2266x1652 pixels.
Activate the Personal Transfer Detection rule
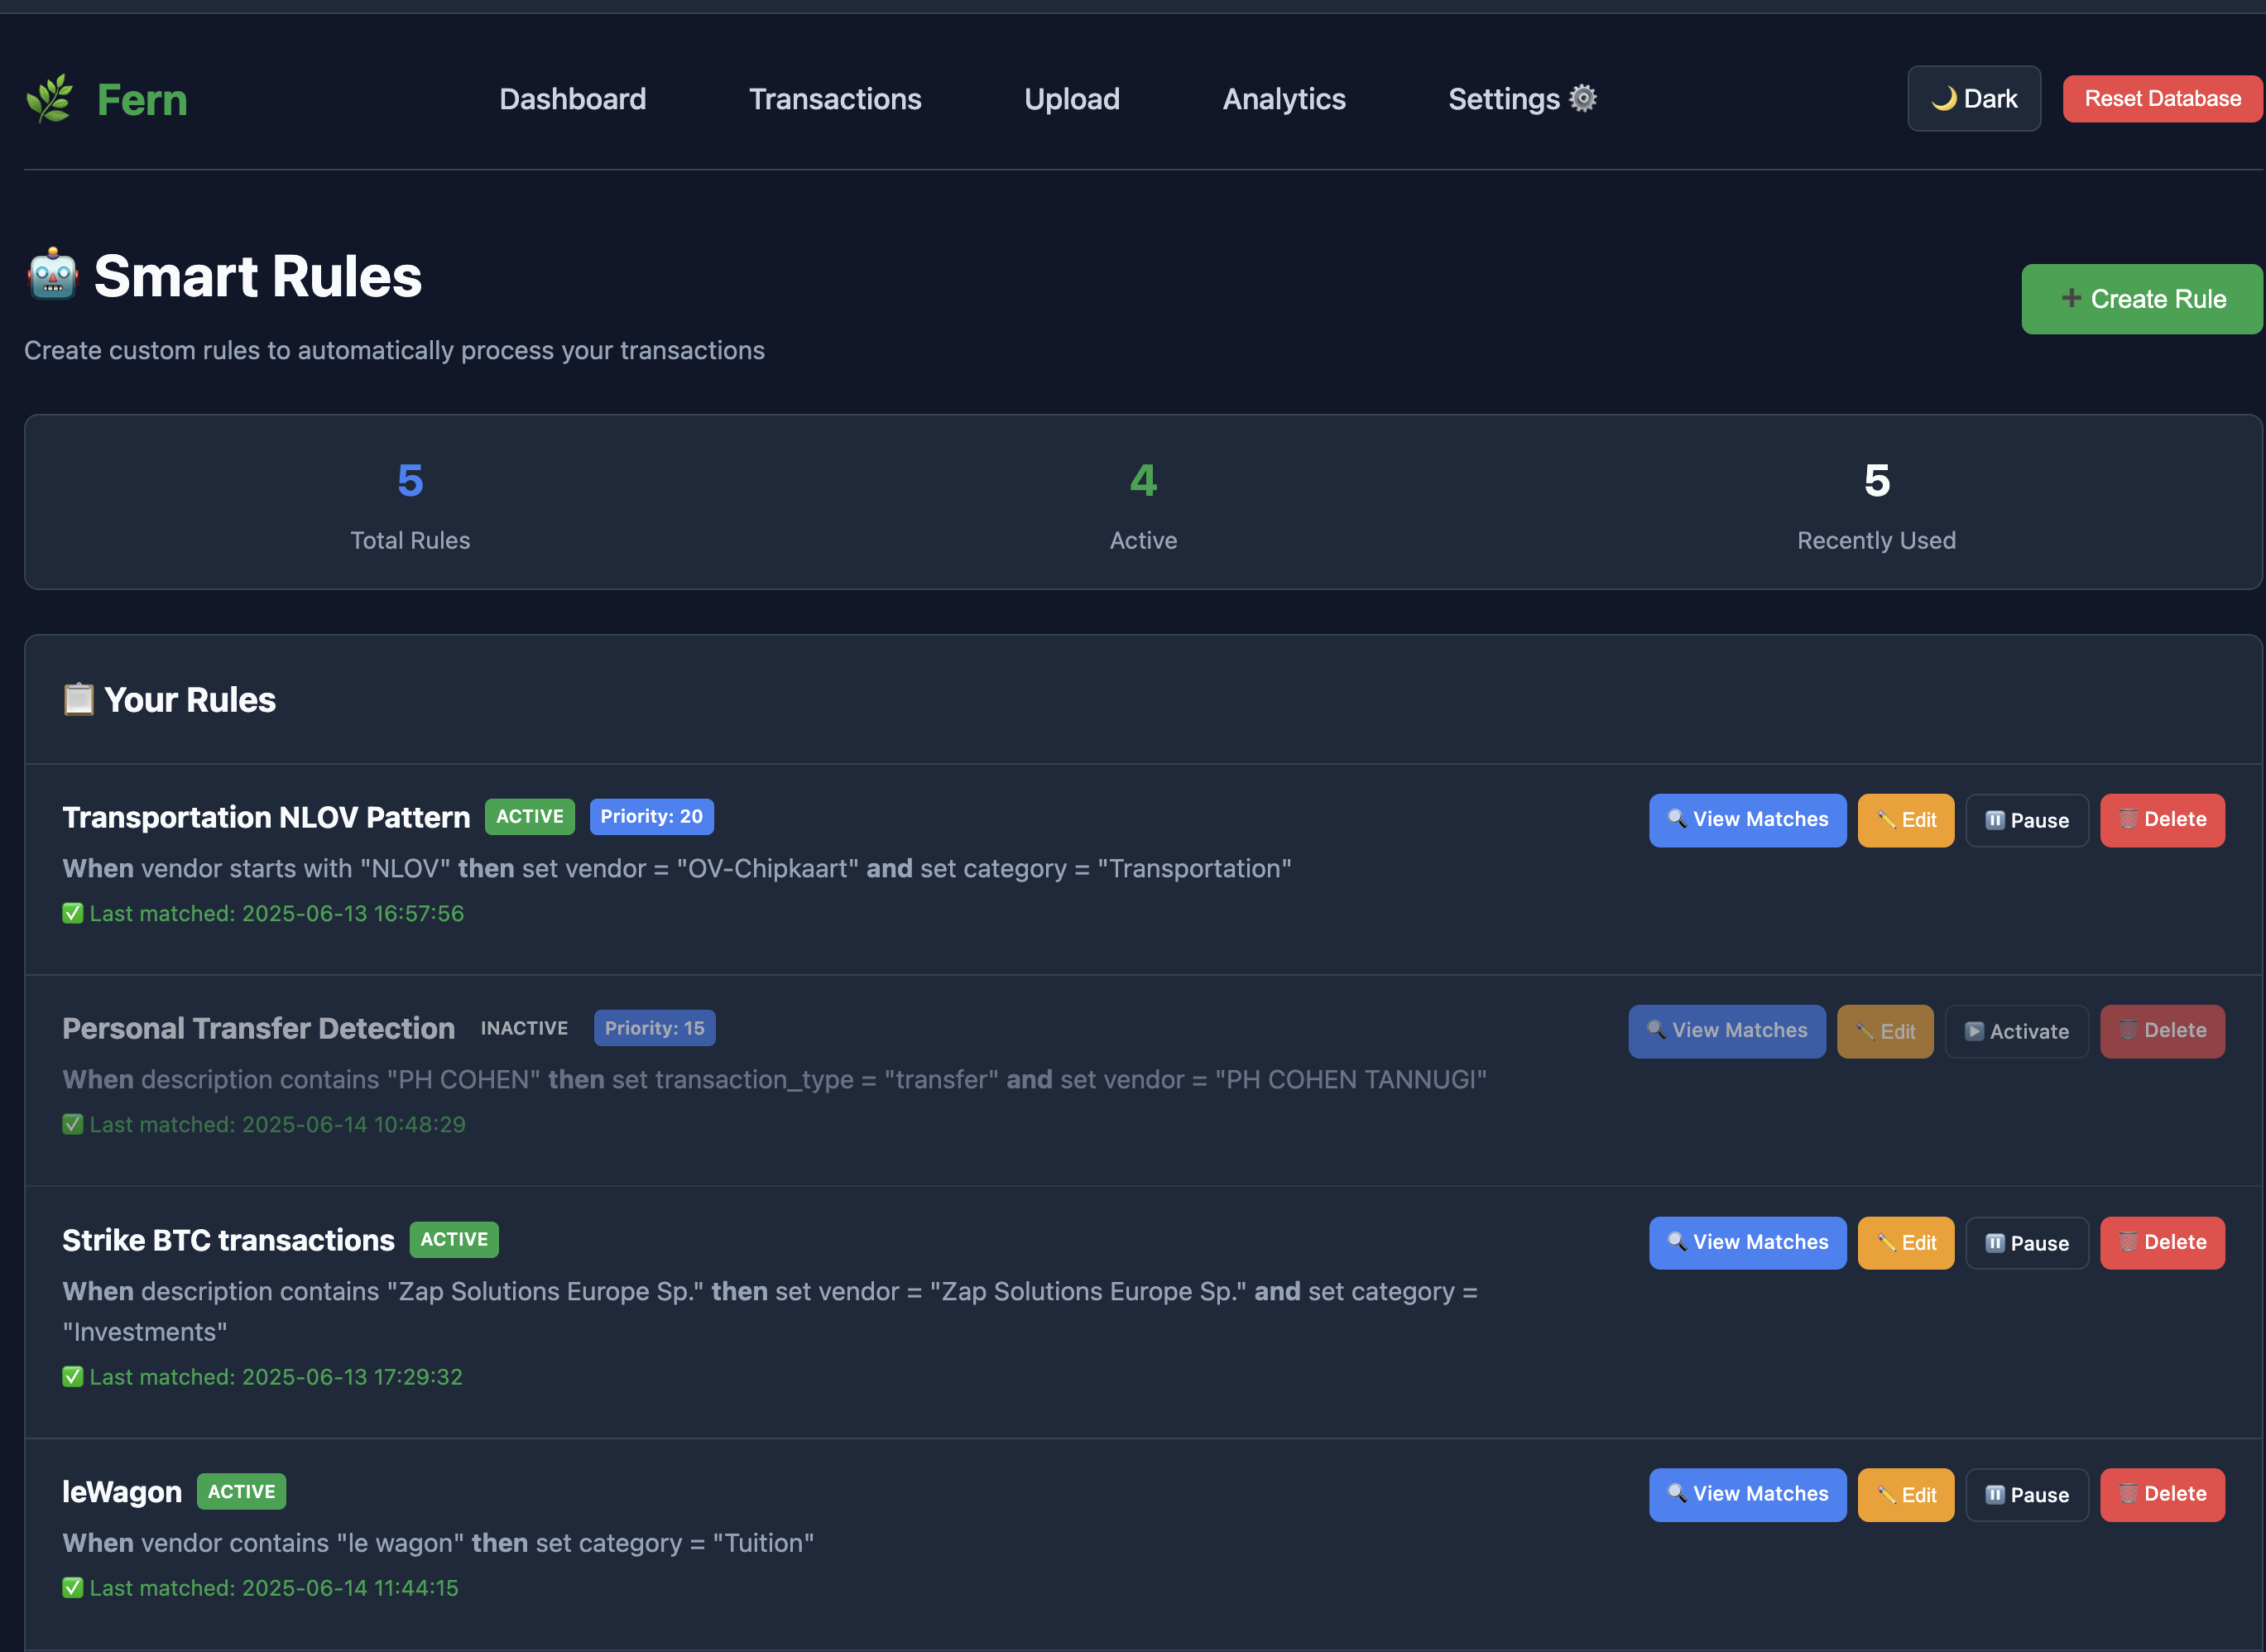(x=2016, y=1031)
